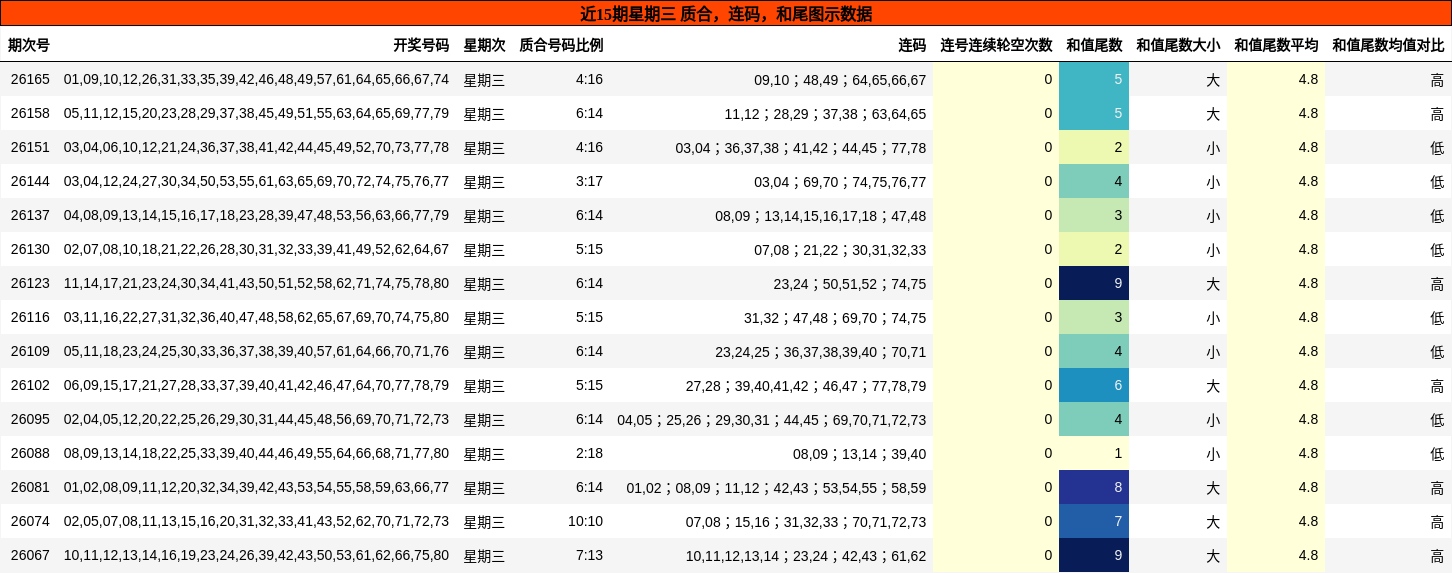Click 连码 cell 08,09；13,14；39,40
The width and height of the screenshot is (1452, 573).
point(860,453)
